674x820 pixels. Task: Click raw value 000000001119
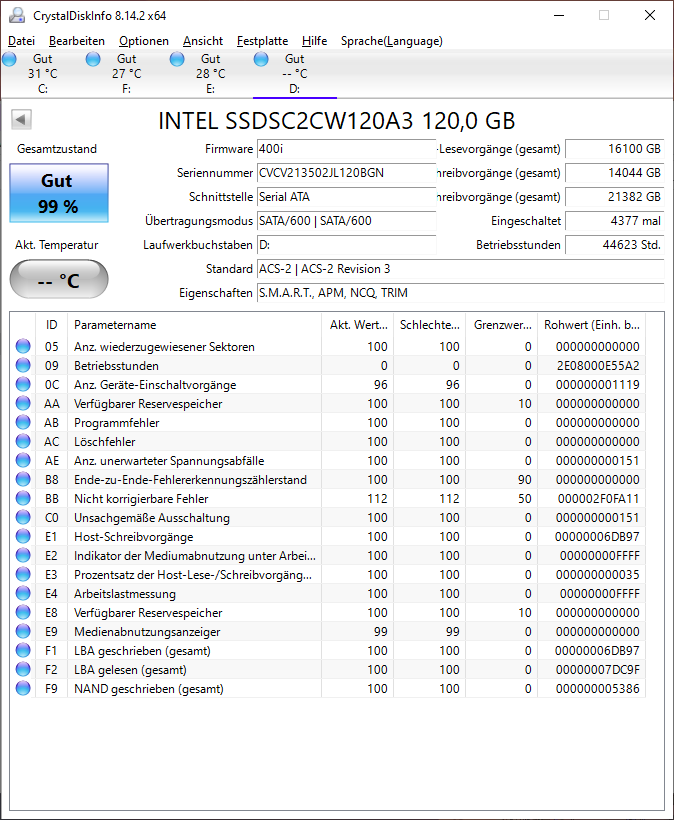598,385
